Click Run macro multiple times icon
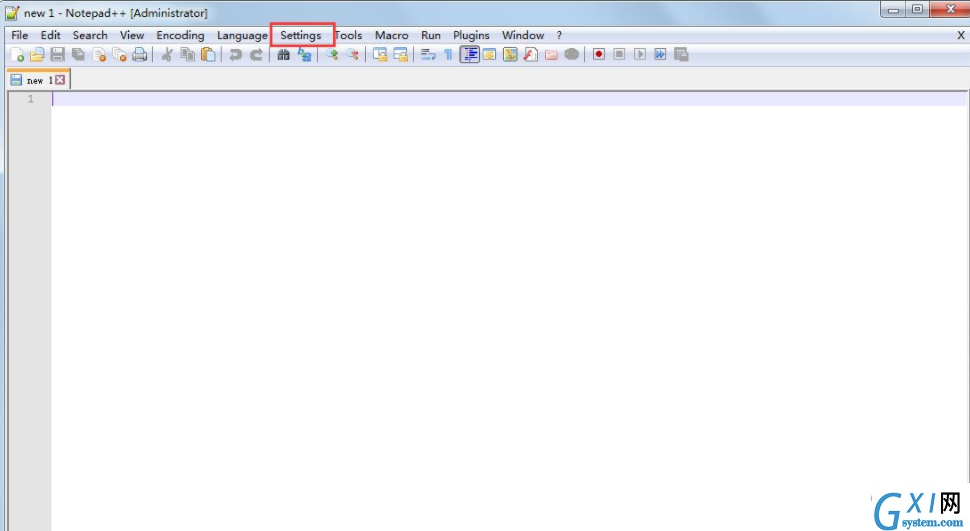Image resolution: width=970 pixels, height=531 pixels. coord(660,54)
